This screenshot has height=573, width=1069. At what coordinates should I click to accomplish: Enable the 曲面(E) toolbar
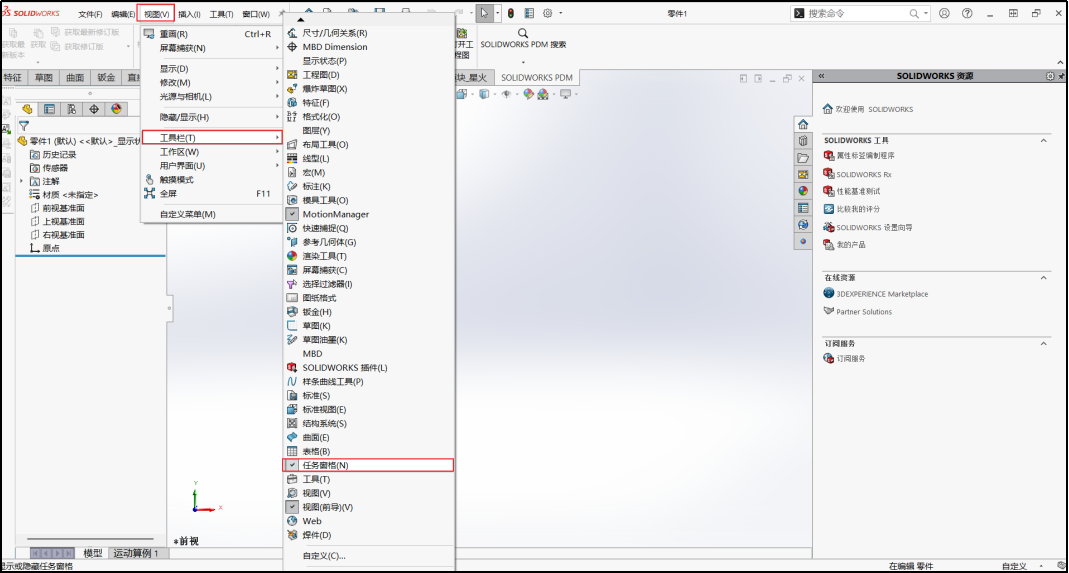tap(368, 438)
